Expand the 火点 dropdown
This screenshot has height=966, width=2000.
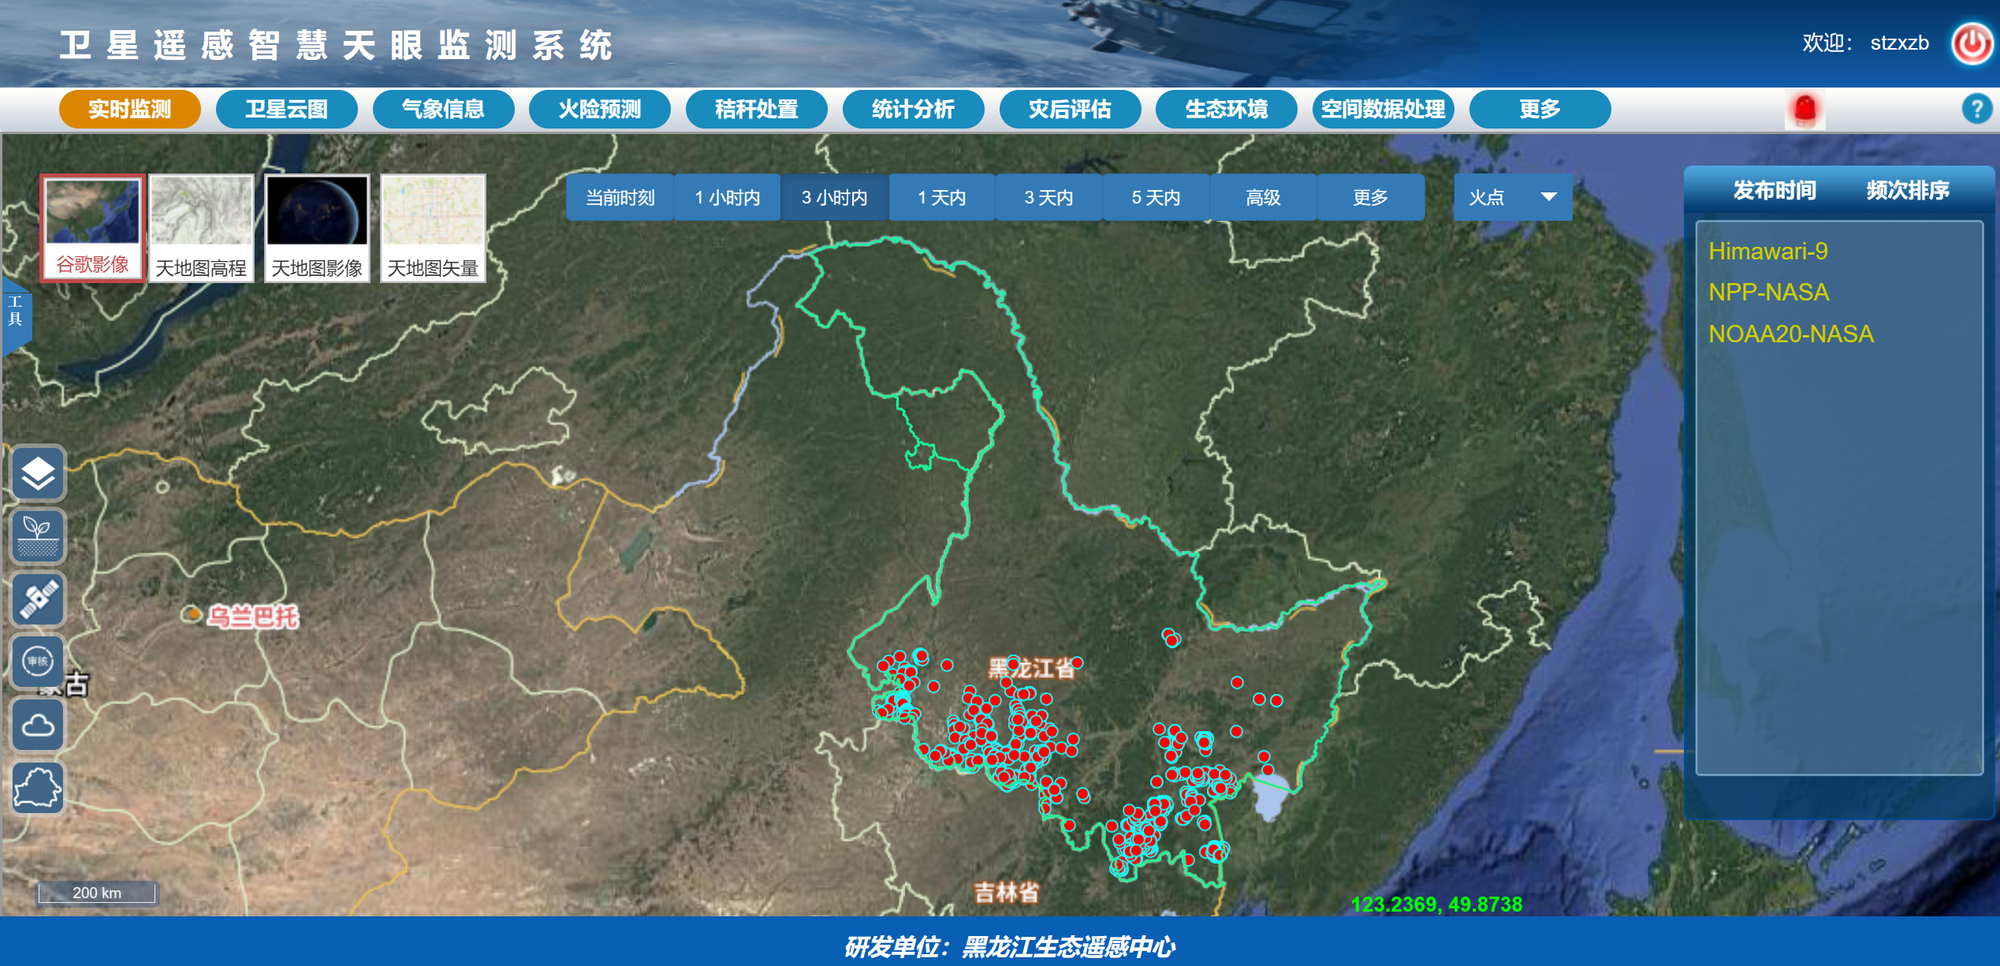(1512, 198)
